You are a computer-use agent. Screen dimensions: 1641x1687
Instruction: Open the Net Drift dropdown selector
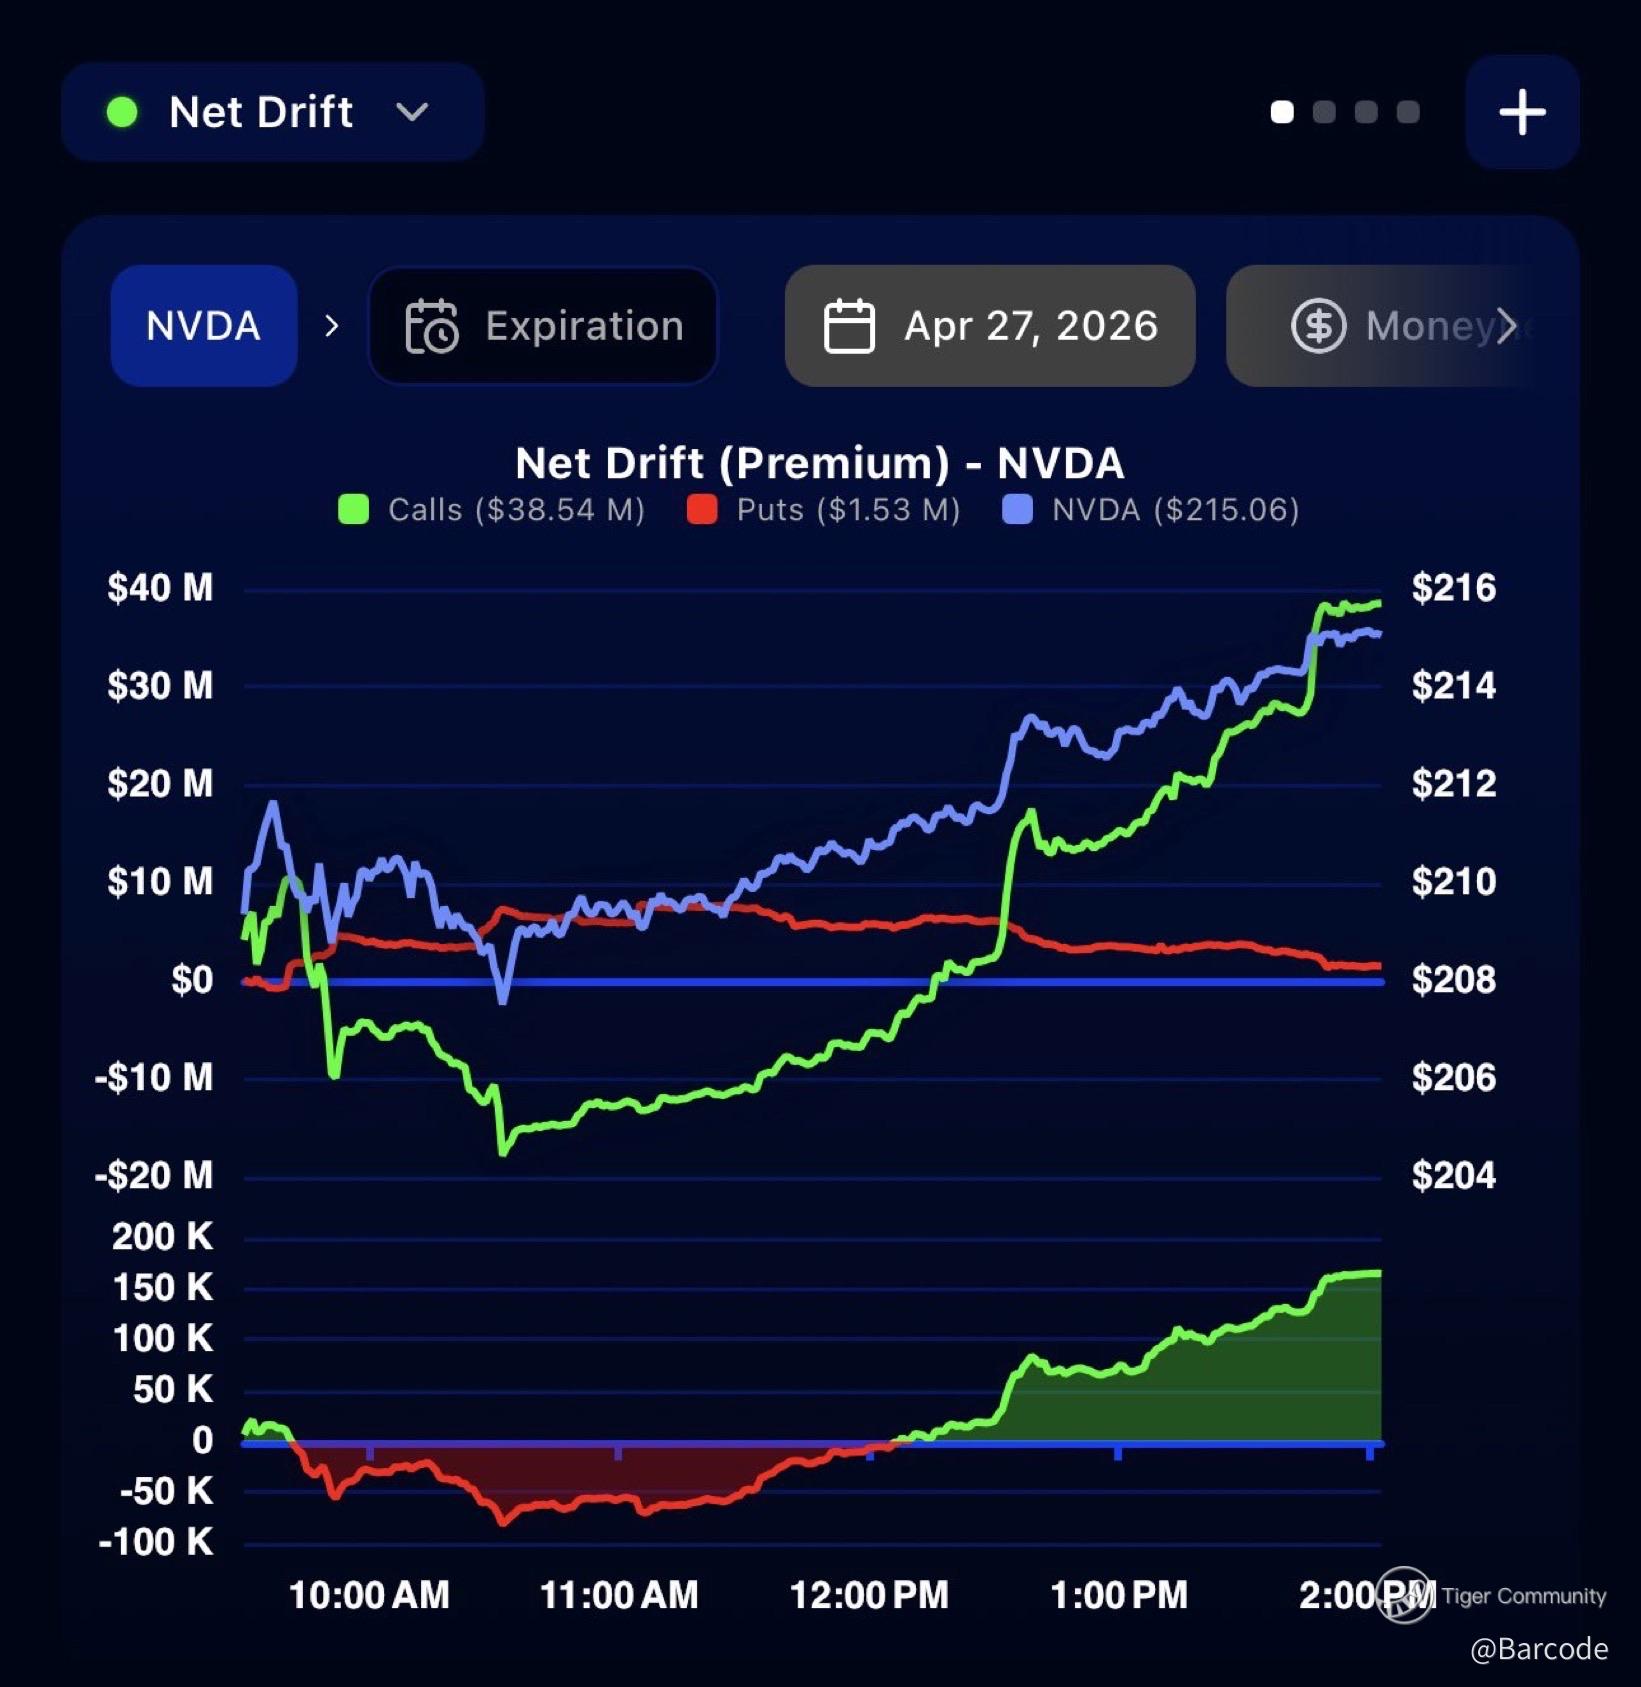[x=272, y=112]
